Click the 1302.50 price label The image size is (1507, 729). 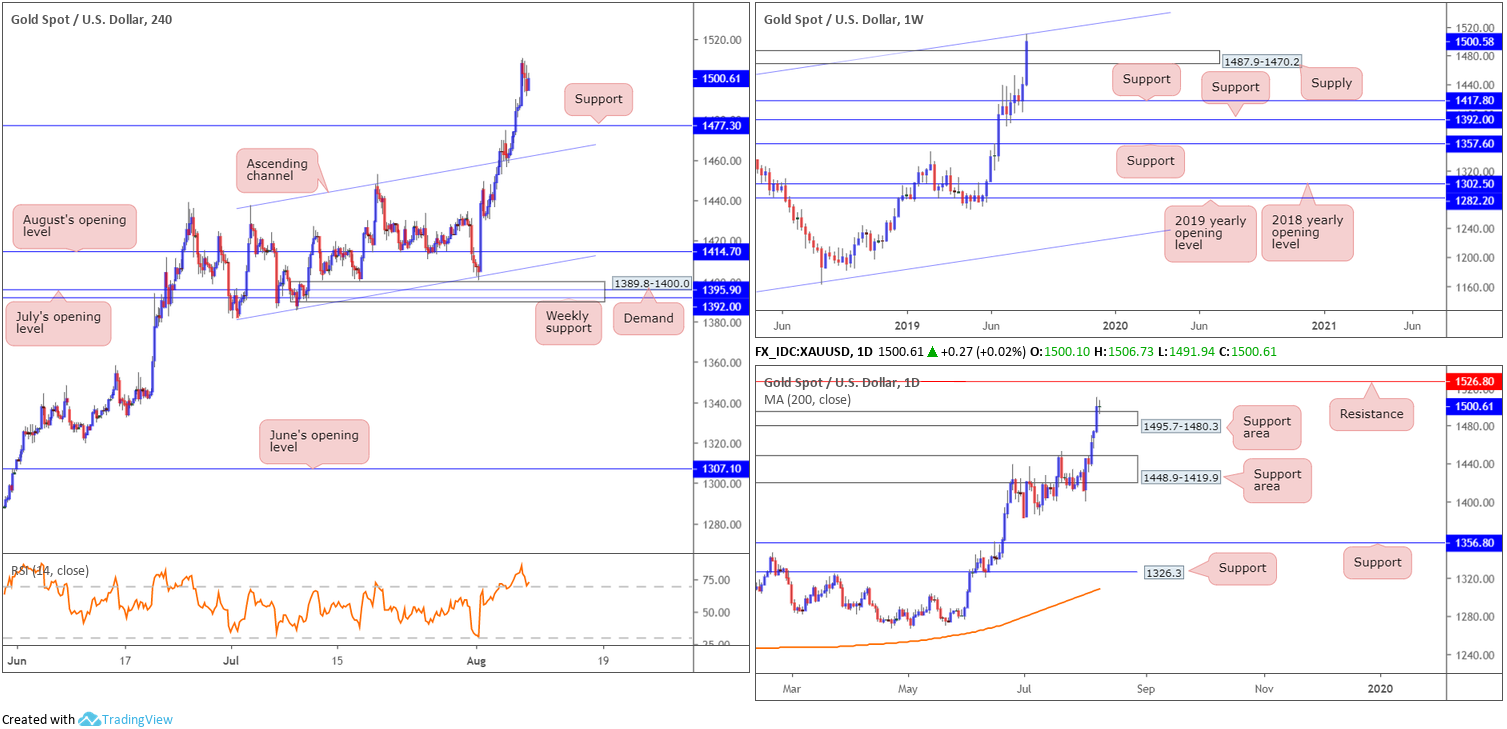pyautogui.click(x=1475, y=184)
